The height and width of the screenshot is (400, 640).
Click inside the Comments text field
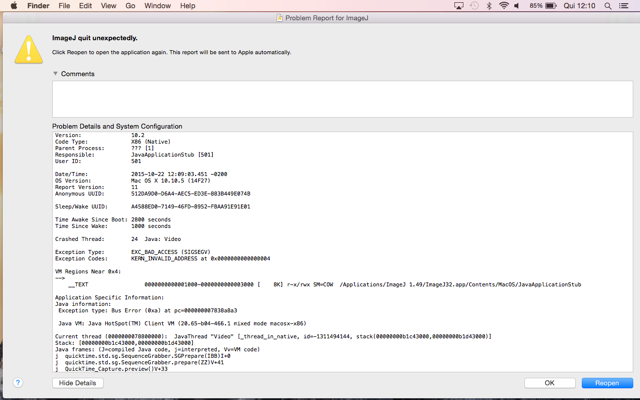[x=342, y=99]
